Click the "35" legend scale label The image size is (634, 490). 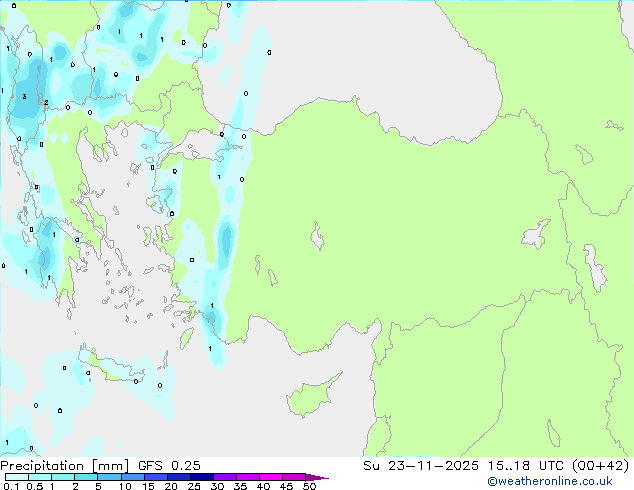click(240, 486)
